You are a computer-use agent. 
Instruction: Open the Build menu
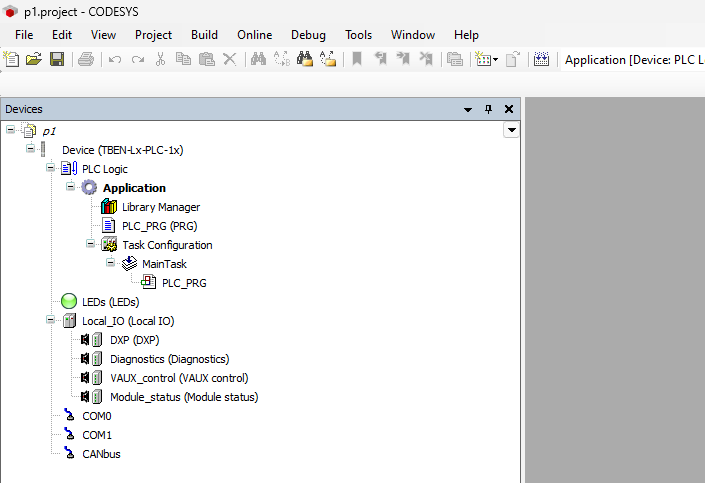point(204,35)
